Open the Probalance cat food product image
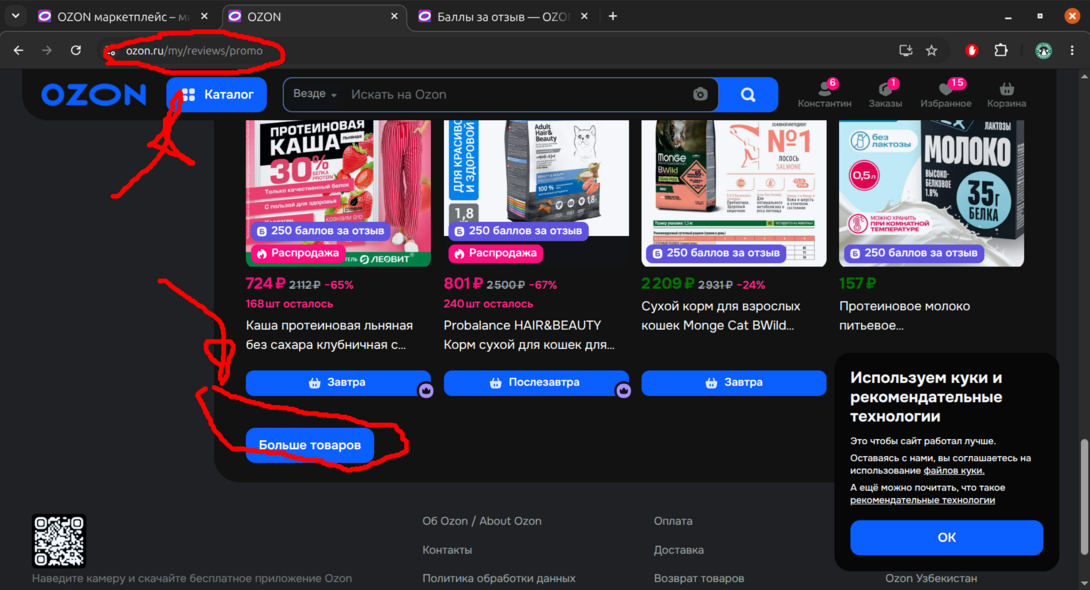1090x590 pixels. click(x=536, y=179)
